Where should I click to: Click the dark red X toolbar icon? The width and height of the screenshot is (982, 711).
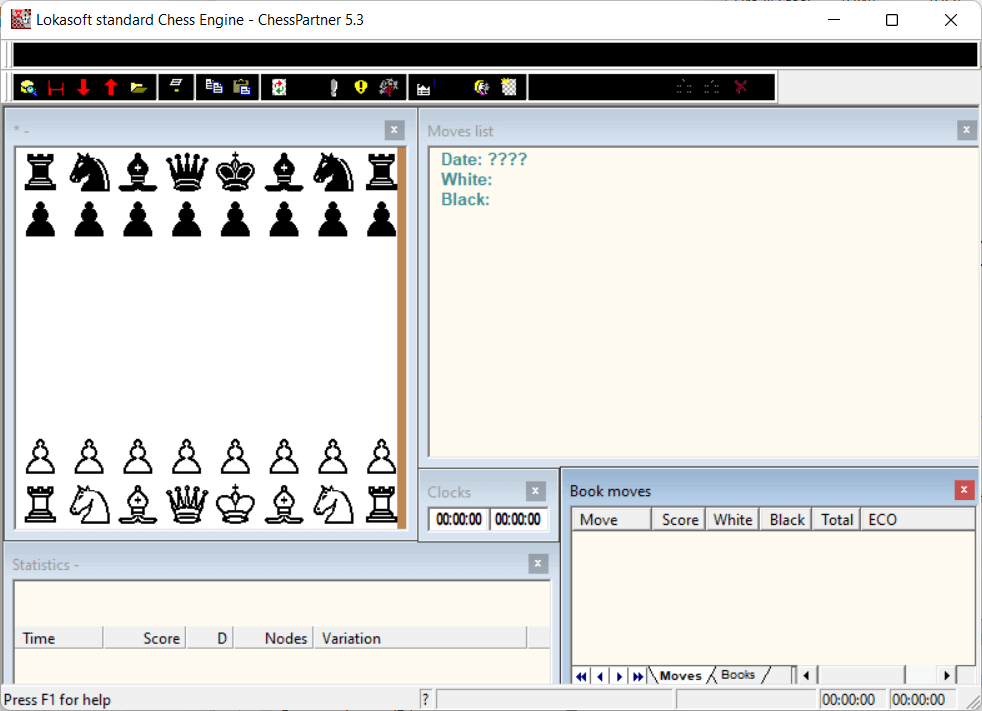[x=741, y=86]
